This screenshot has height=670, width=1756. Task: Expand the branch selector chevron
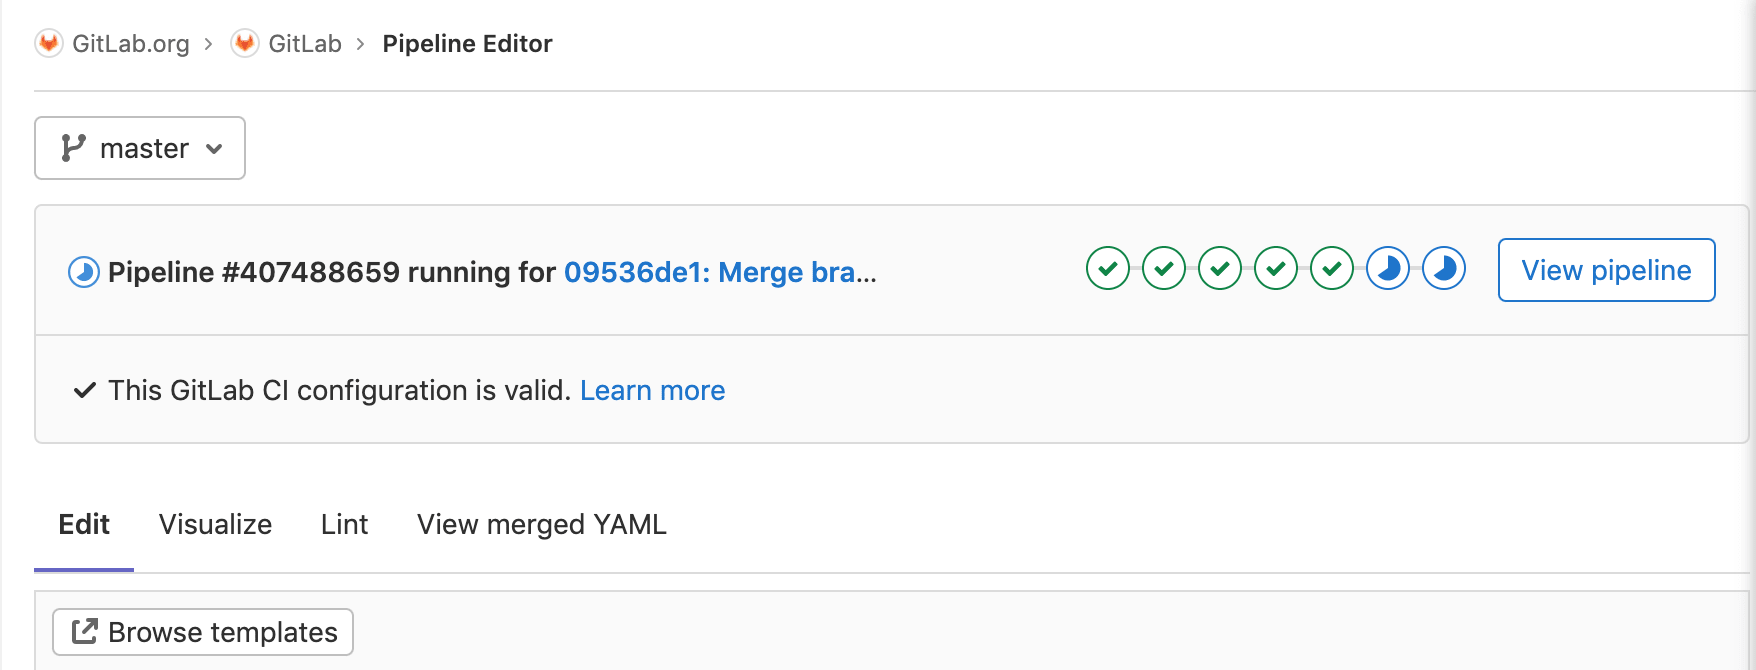tap(213, 148)
